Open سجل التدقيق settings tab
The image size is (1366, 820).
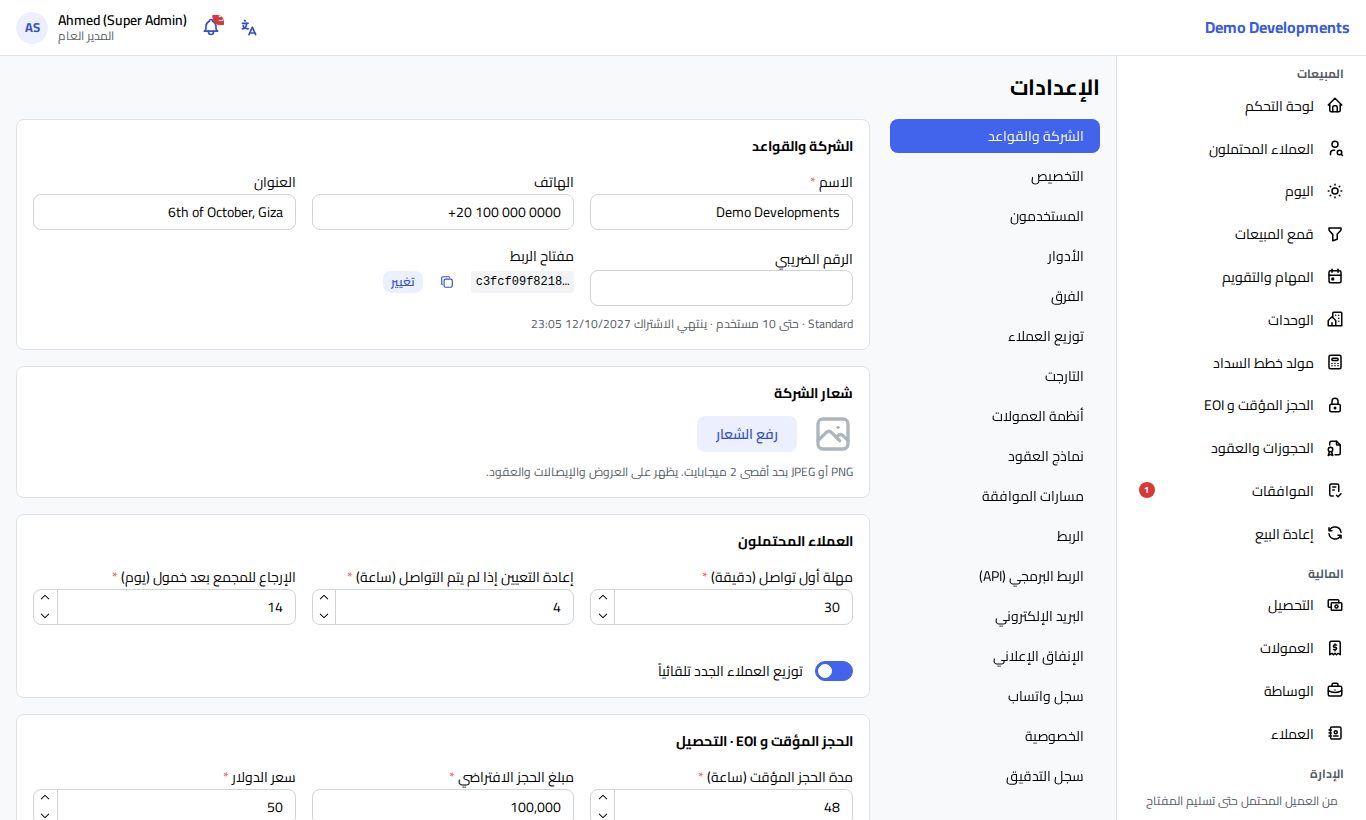pyautogui.click(x=995, y=776)
